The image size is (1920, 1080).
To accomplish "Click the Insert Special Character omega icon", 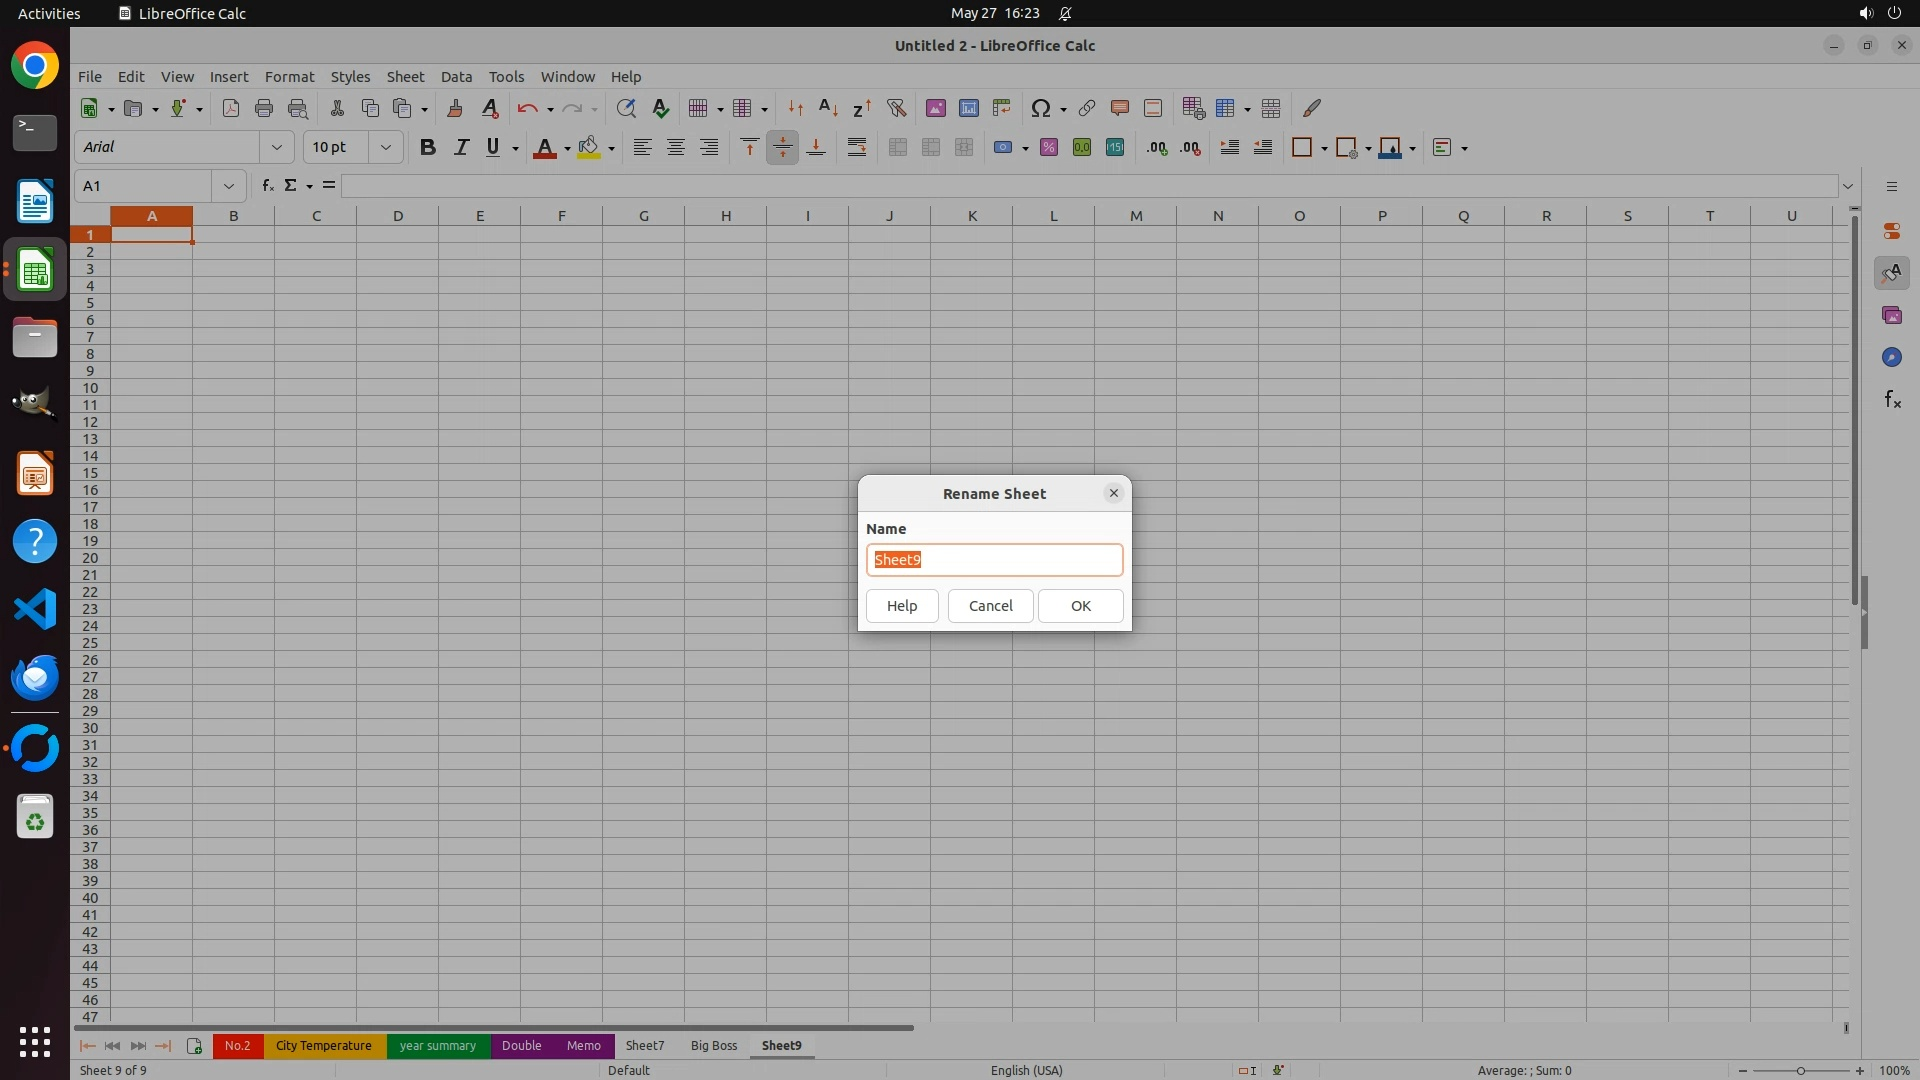I will click(1040, 108).
